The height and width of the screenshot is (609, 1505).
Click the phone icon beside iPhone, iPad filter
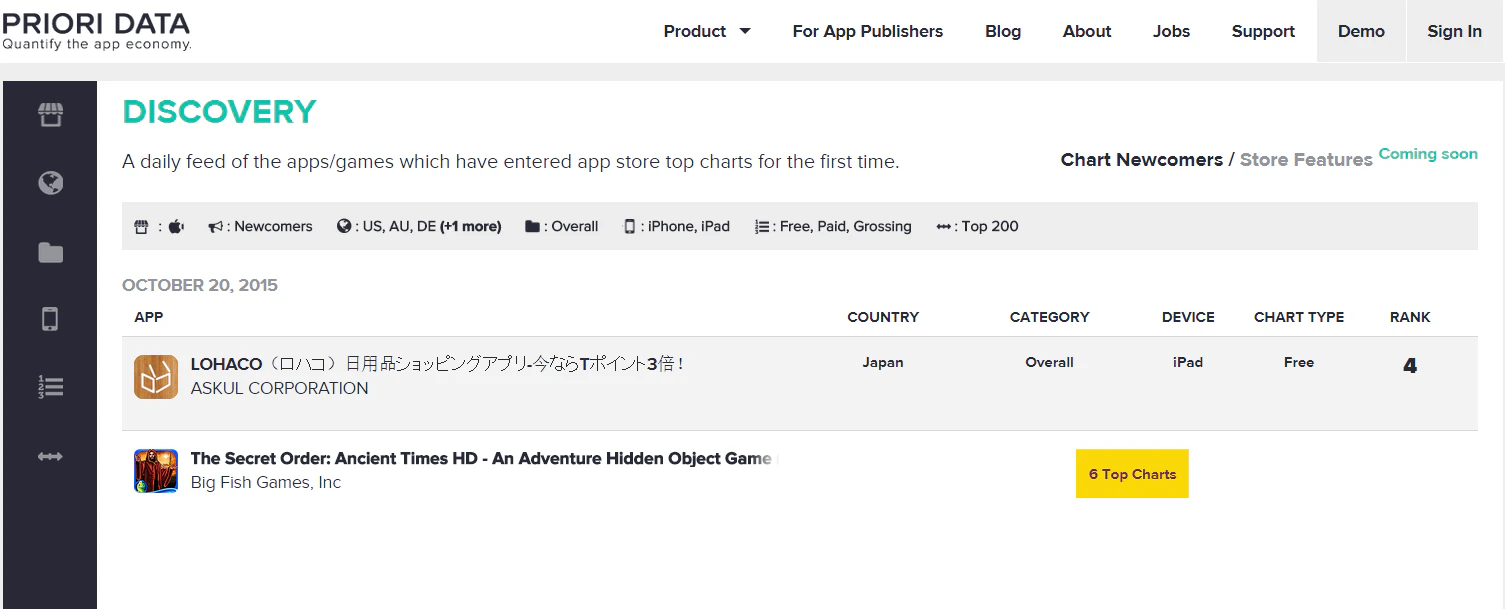pos(630,227)
